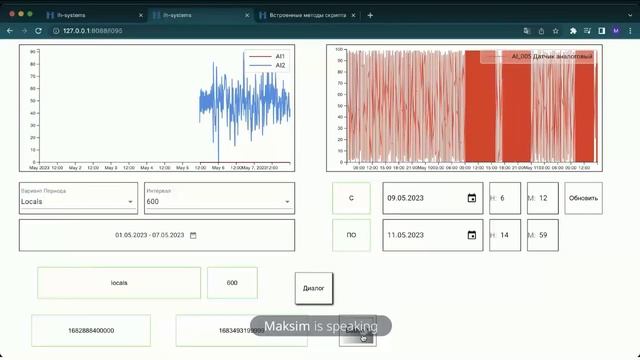
Task: Click the AI2 legend entry in left chart
Action: [x=267, y=65]
